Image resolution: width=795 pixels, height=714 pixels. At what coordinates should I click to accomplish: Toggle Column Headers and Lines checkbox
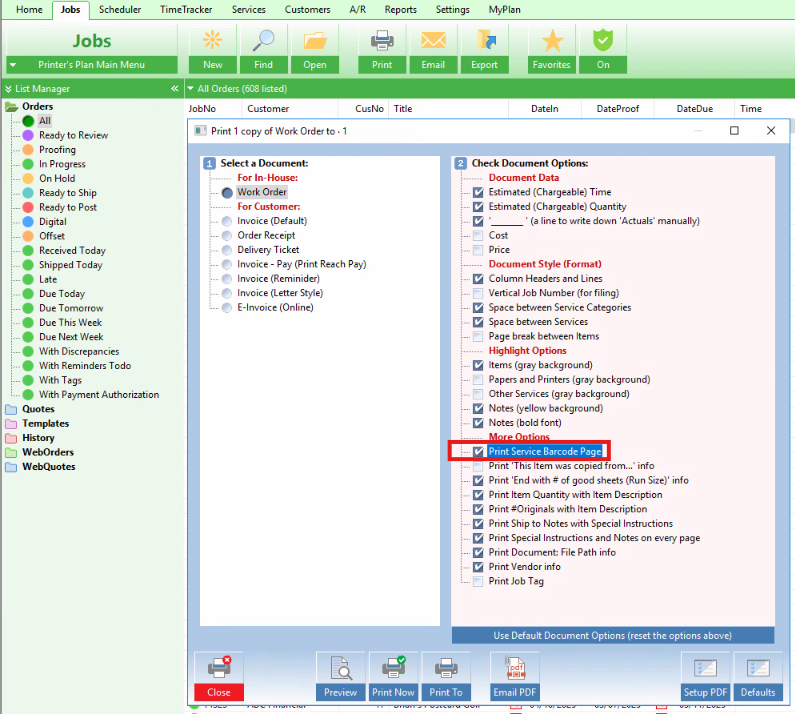(478, 279)
